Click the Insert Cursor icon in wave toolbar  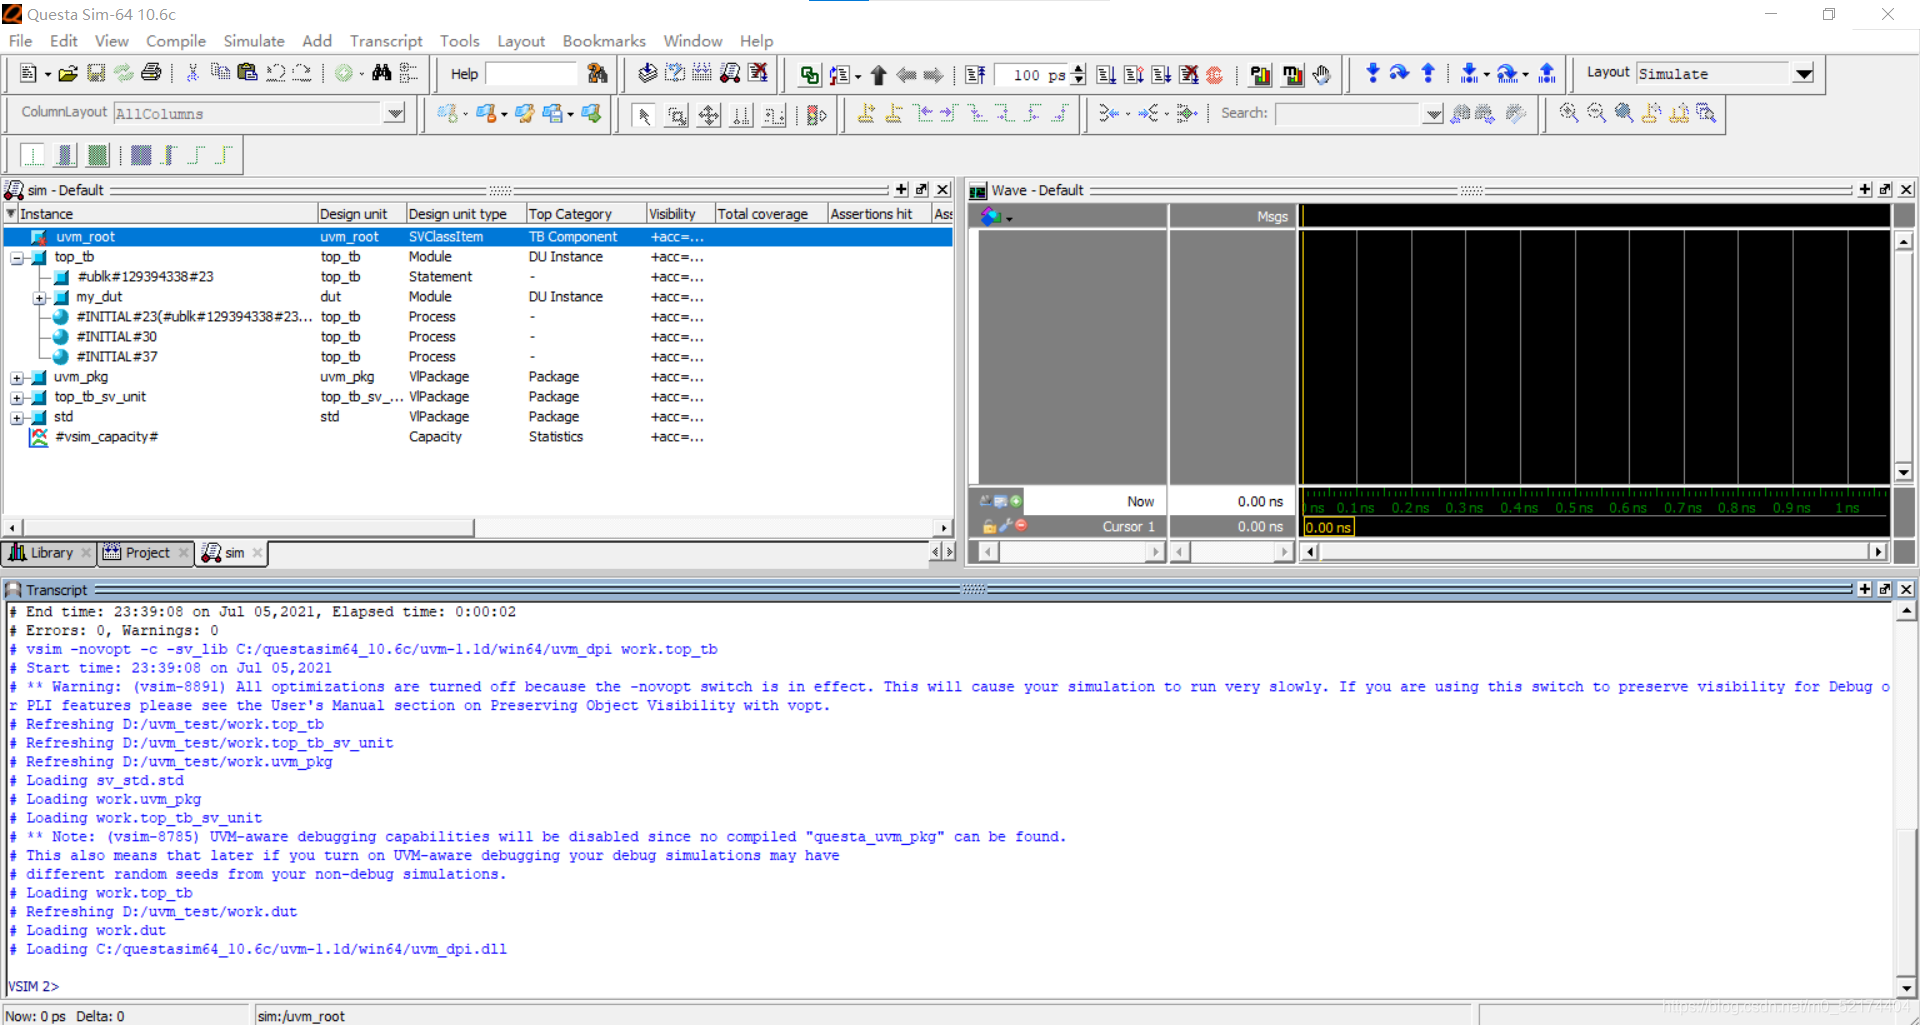[866, 114]
